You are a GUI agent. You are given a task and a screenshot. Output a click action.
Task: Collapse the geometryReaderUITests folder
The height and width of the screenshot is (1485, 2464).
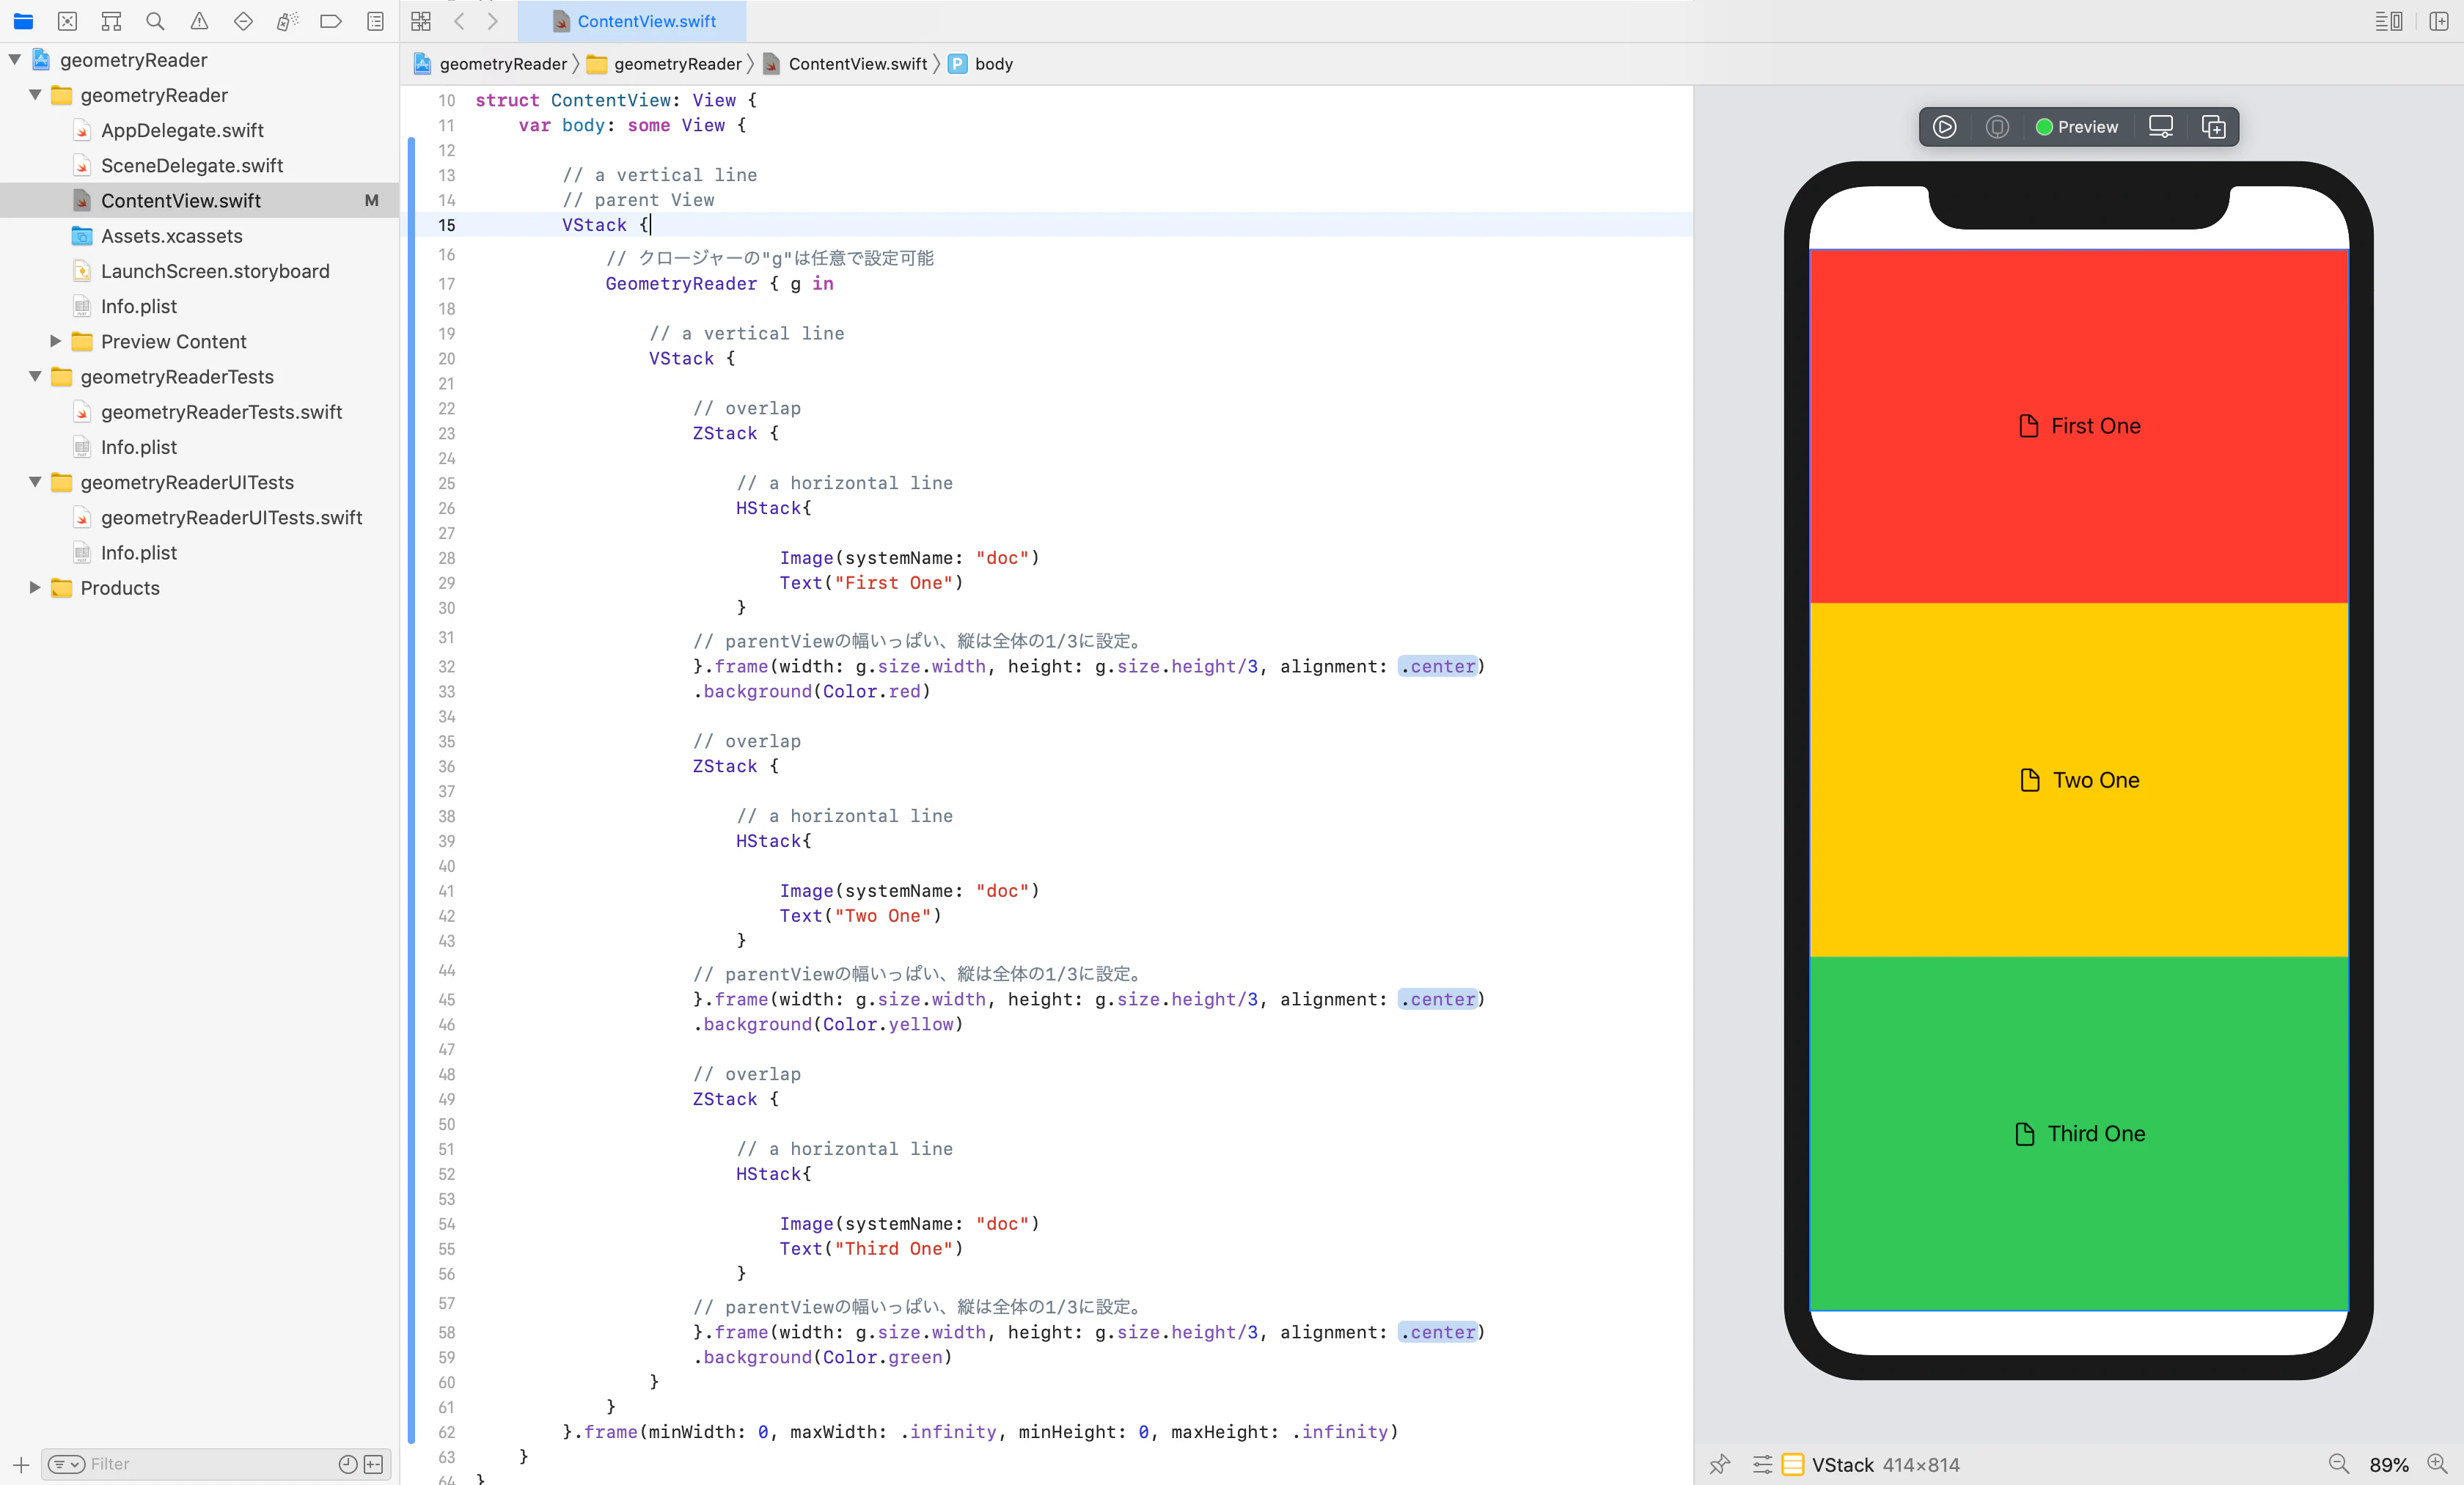click(35, 481)
